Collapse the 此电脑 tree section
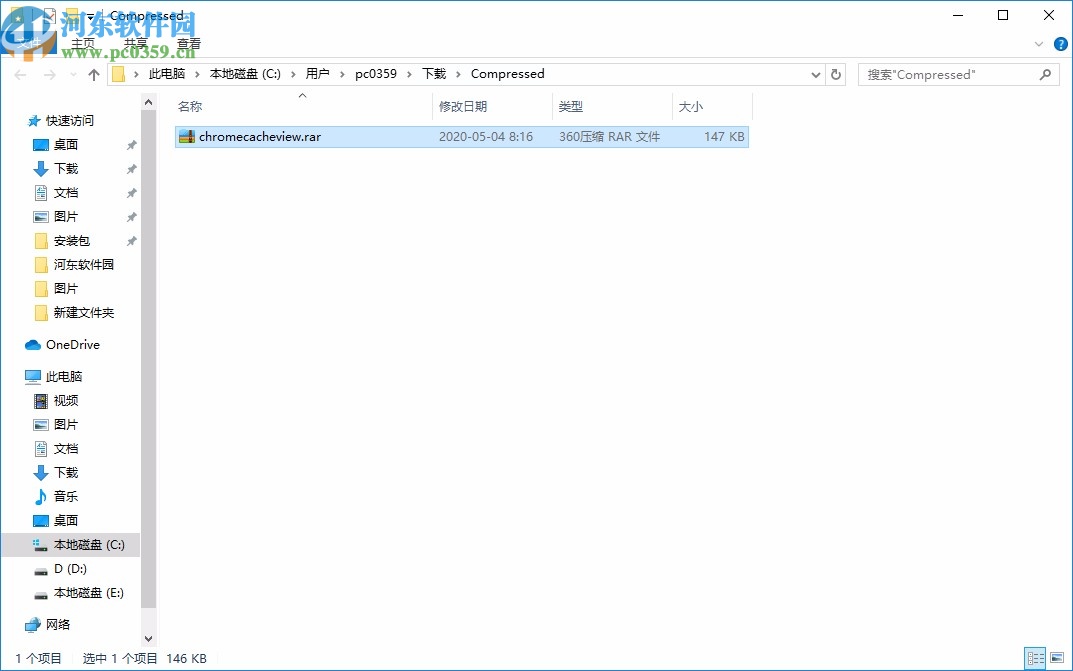The height and width of the screenshot is (671, 1073). click(x=16, y=376)
